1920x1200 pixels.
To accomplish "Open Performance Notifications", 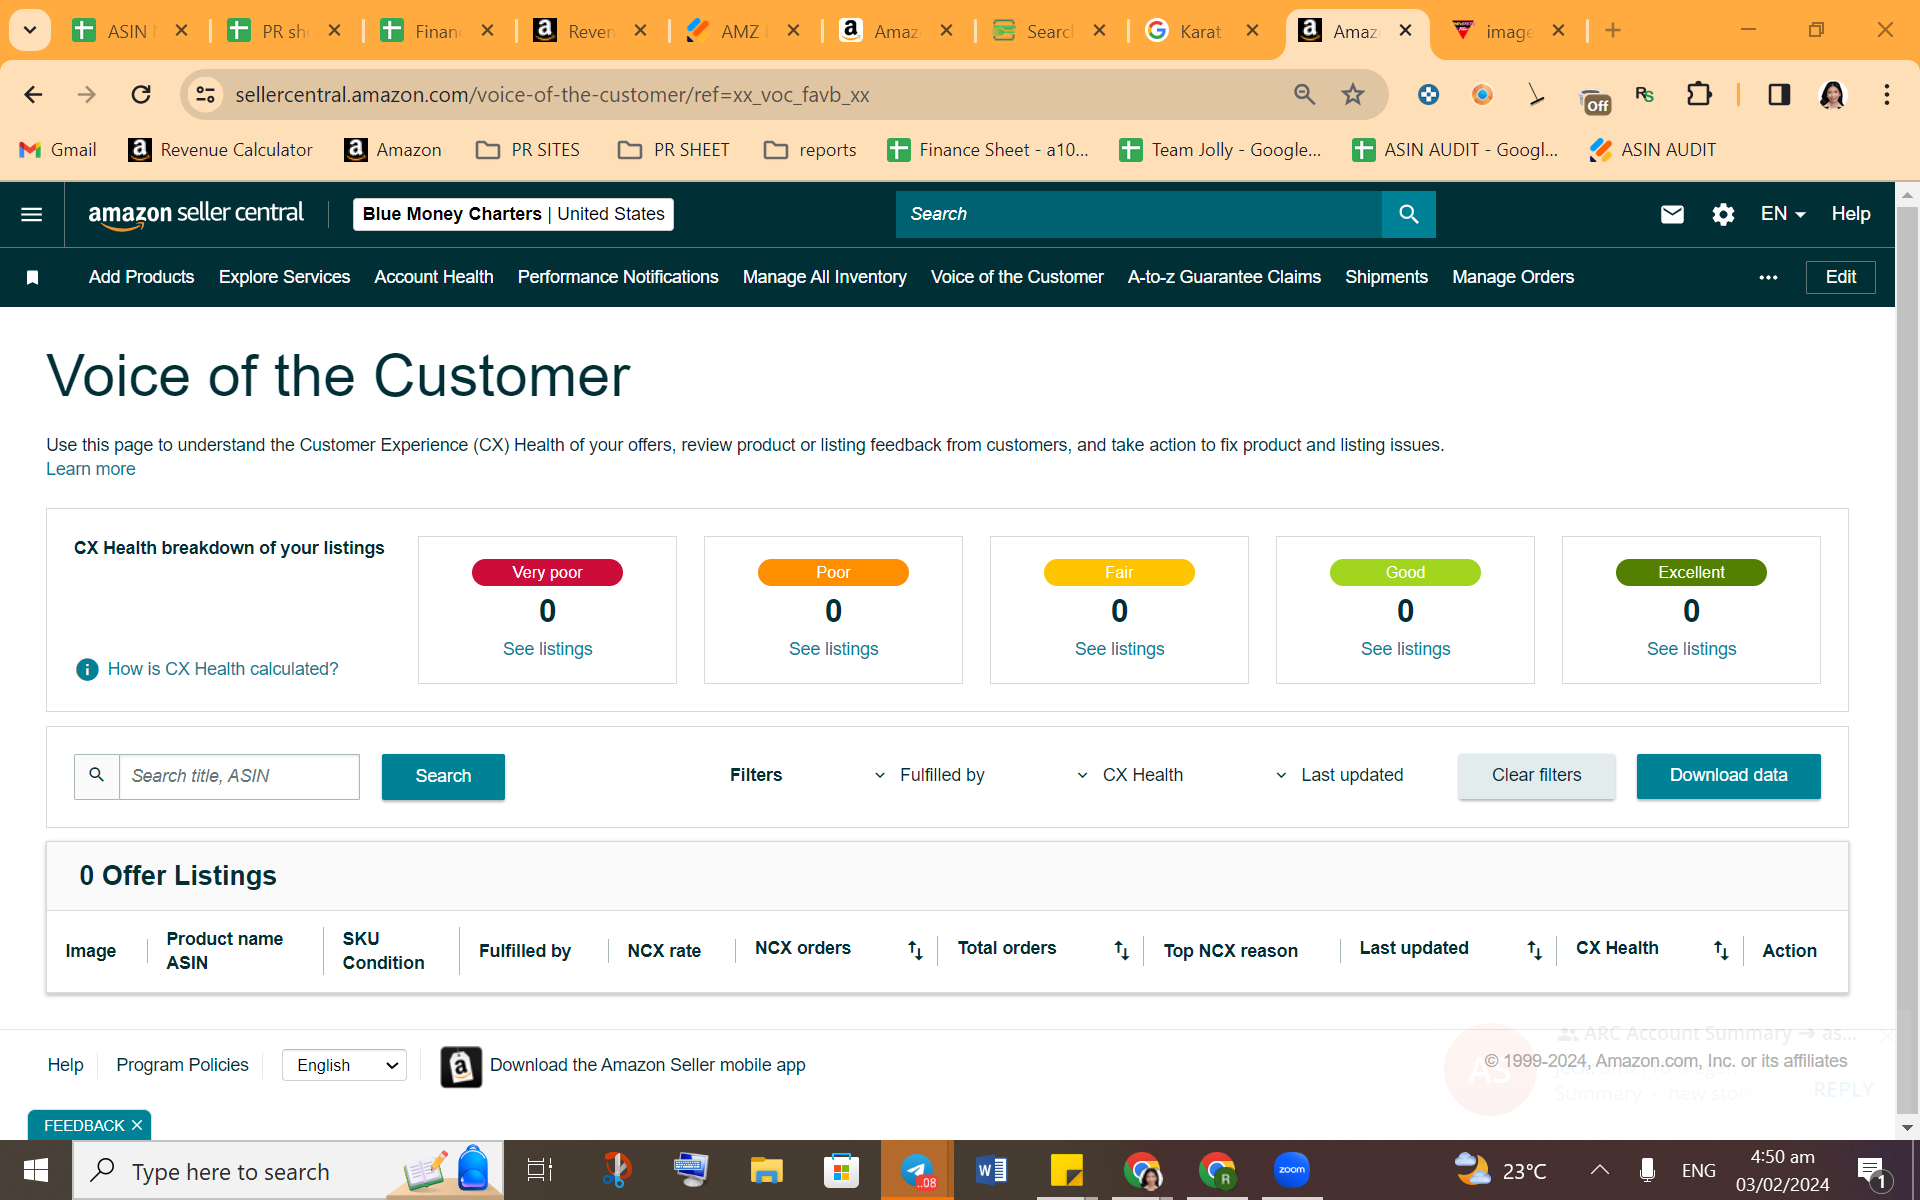I will [618, 277].
